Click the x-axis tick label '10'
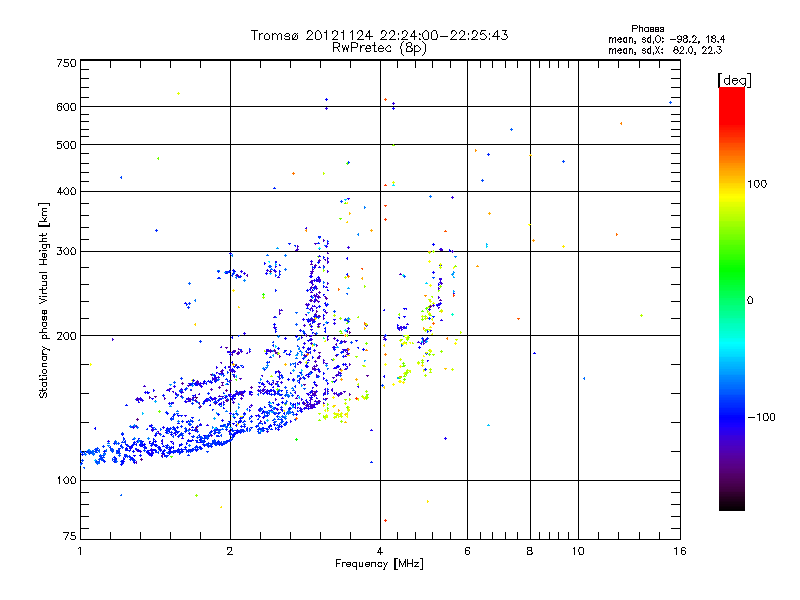 pos(578,551)
